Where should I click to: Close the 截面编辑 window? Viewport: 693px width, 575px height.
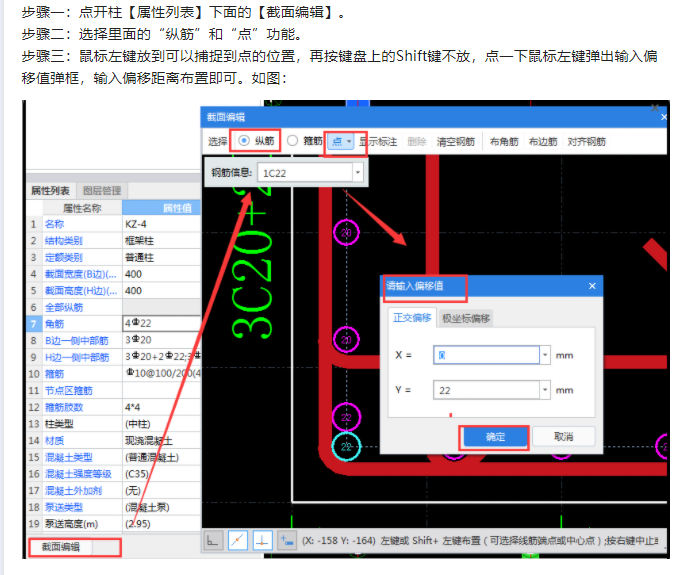(x=663, y=117)
